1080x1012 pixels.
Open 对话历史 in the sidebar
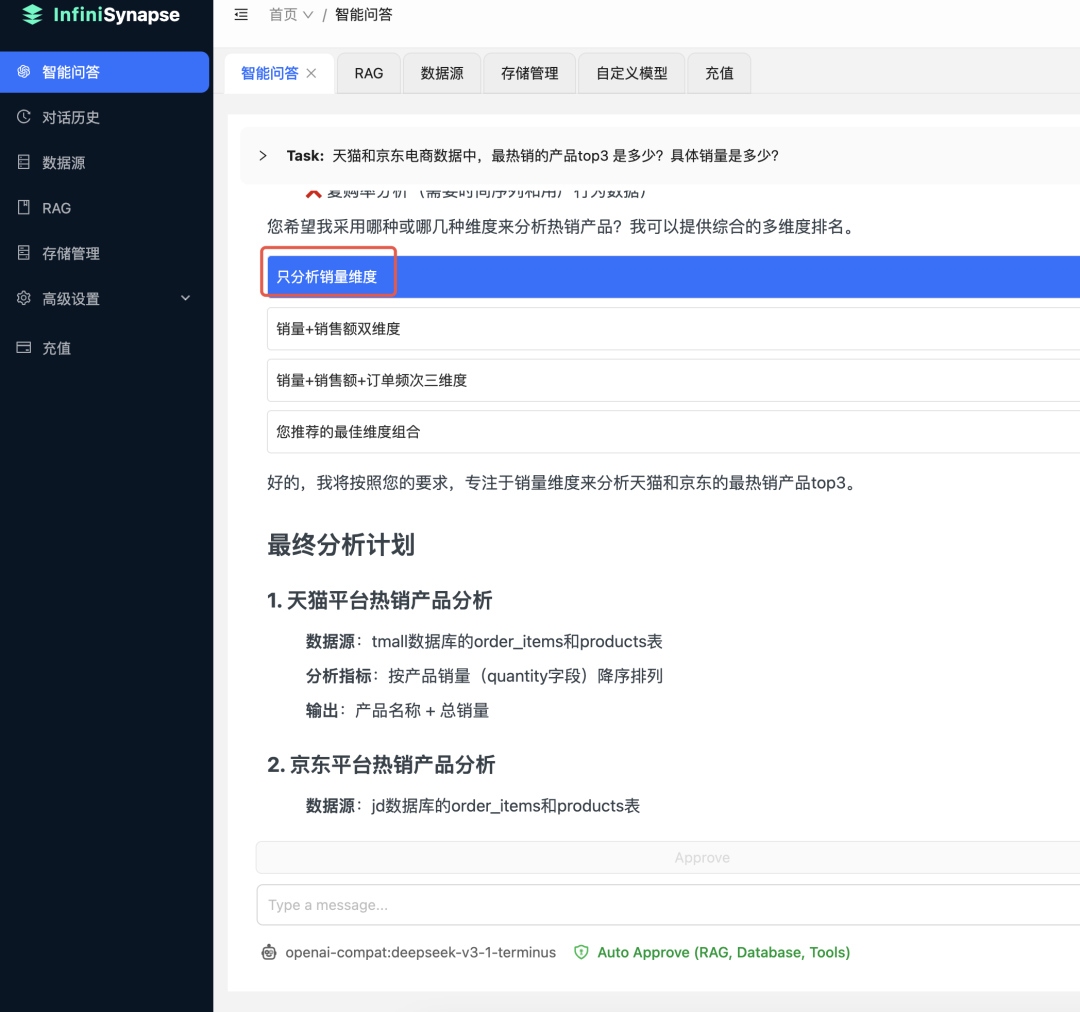[105, 117]
